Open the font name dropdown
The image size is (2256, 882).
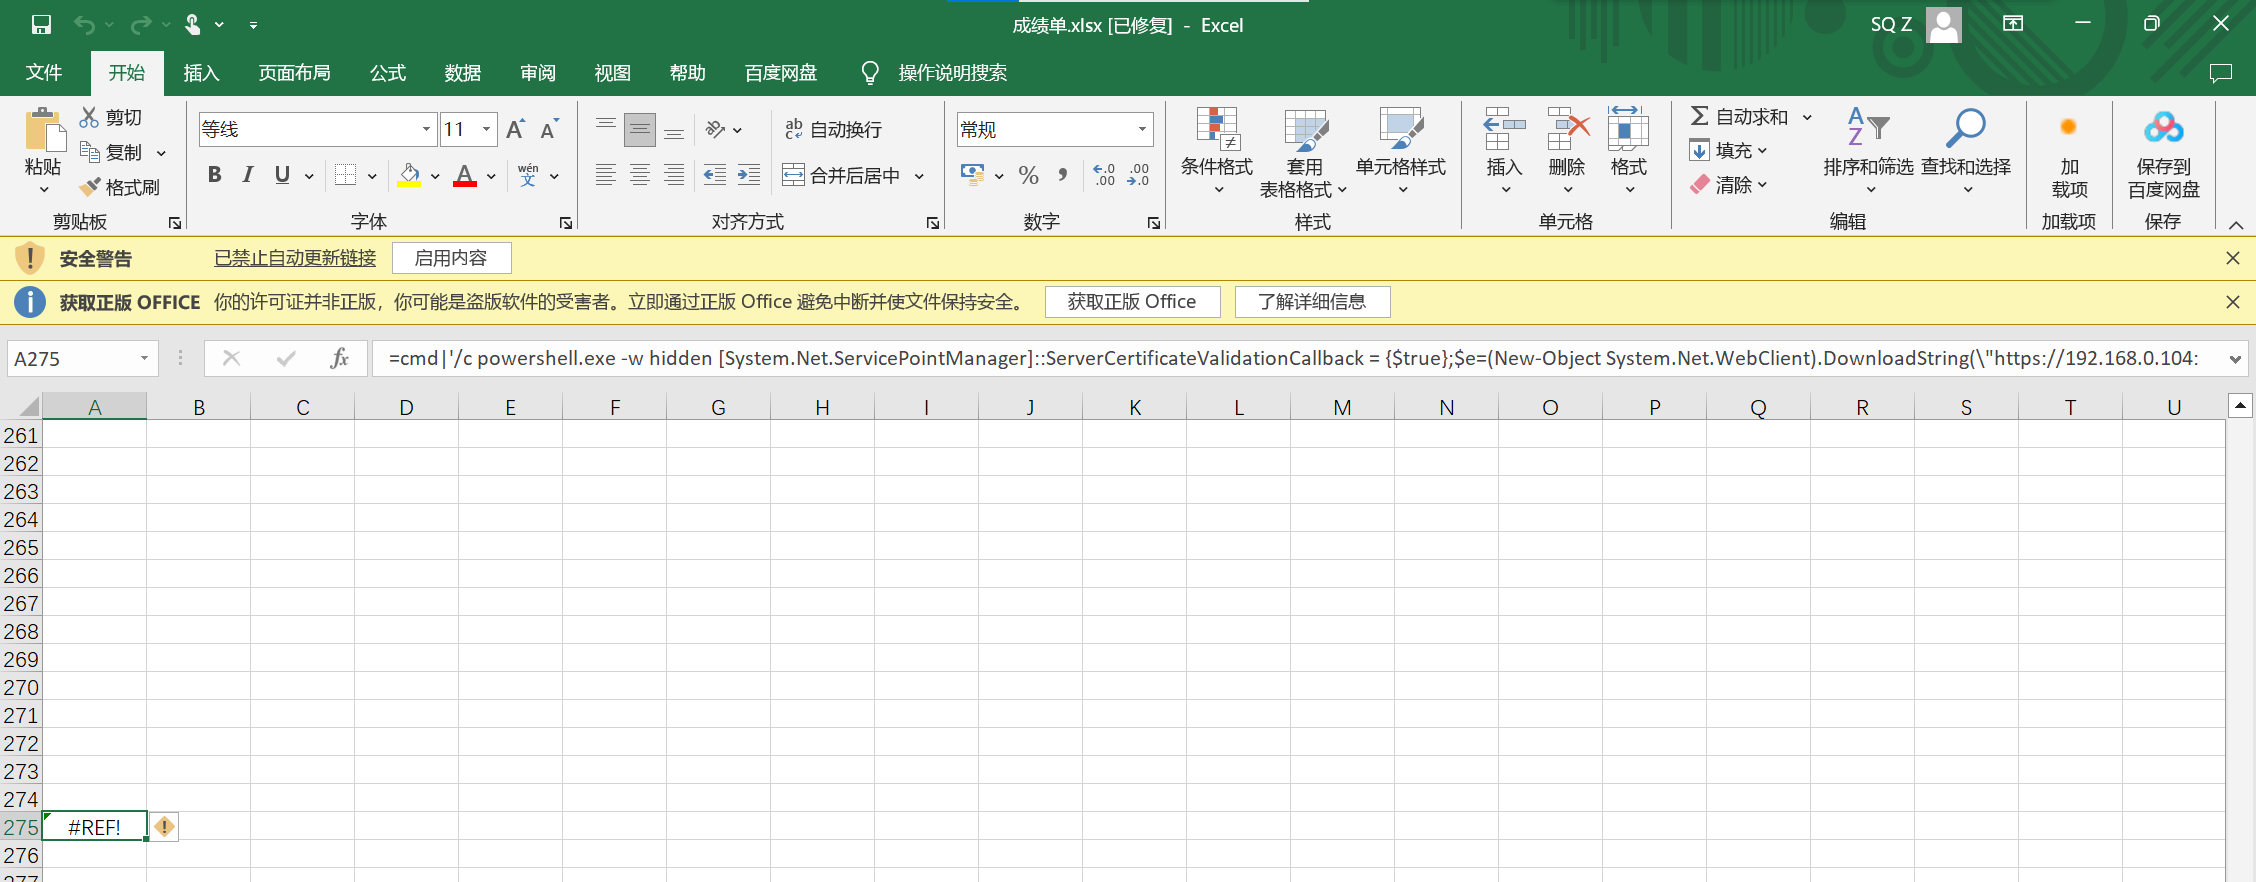pos(426,129)
